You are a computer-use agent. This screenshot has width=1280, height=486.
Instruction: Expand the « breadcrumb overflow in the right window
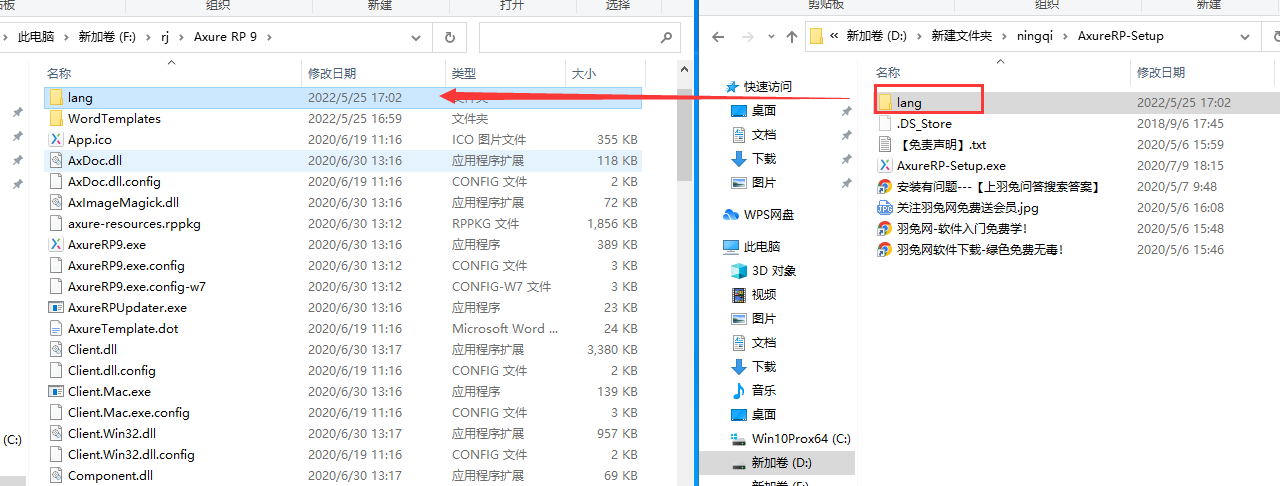tap(834, 37)
